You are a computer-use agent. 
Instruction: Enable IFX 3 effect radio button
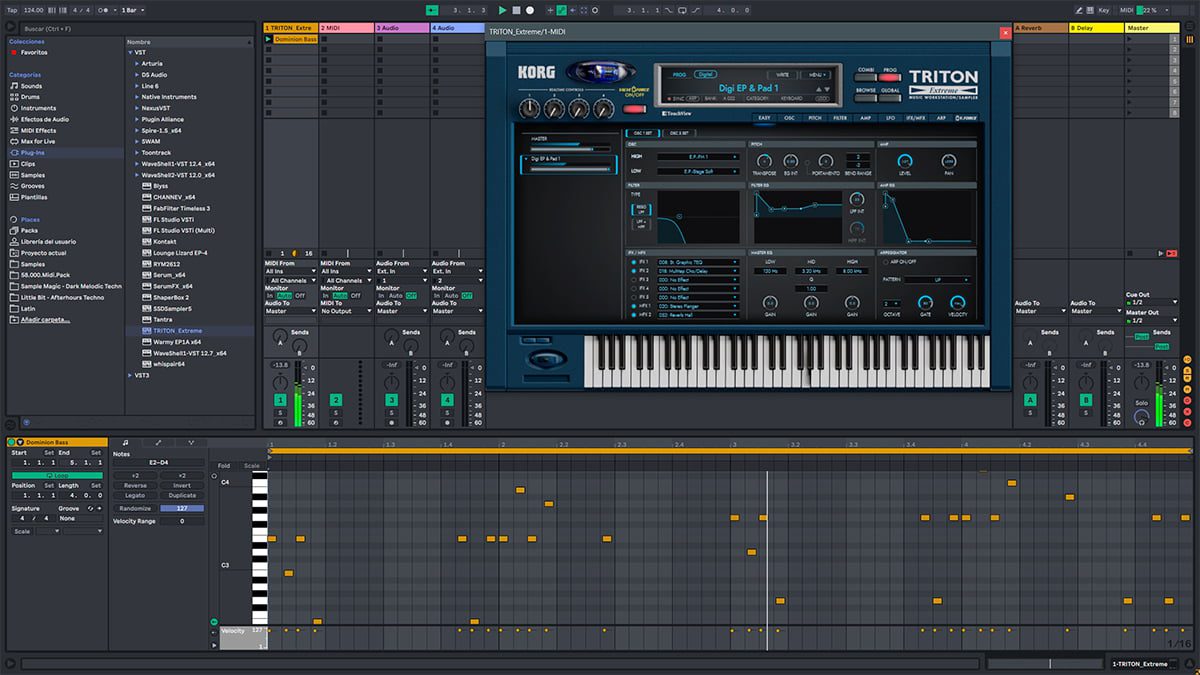click(x=634, y=279)
